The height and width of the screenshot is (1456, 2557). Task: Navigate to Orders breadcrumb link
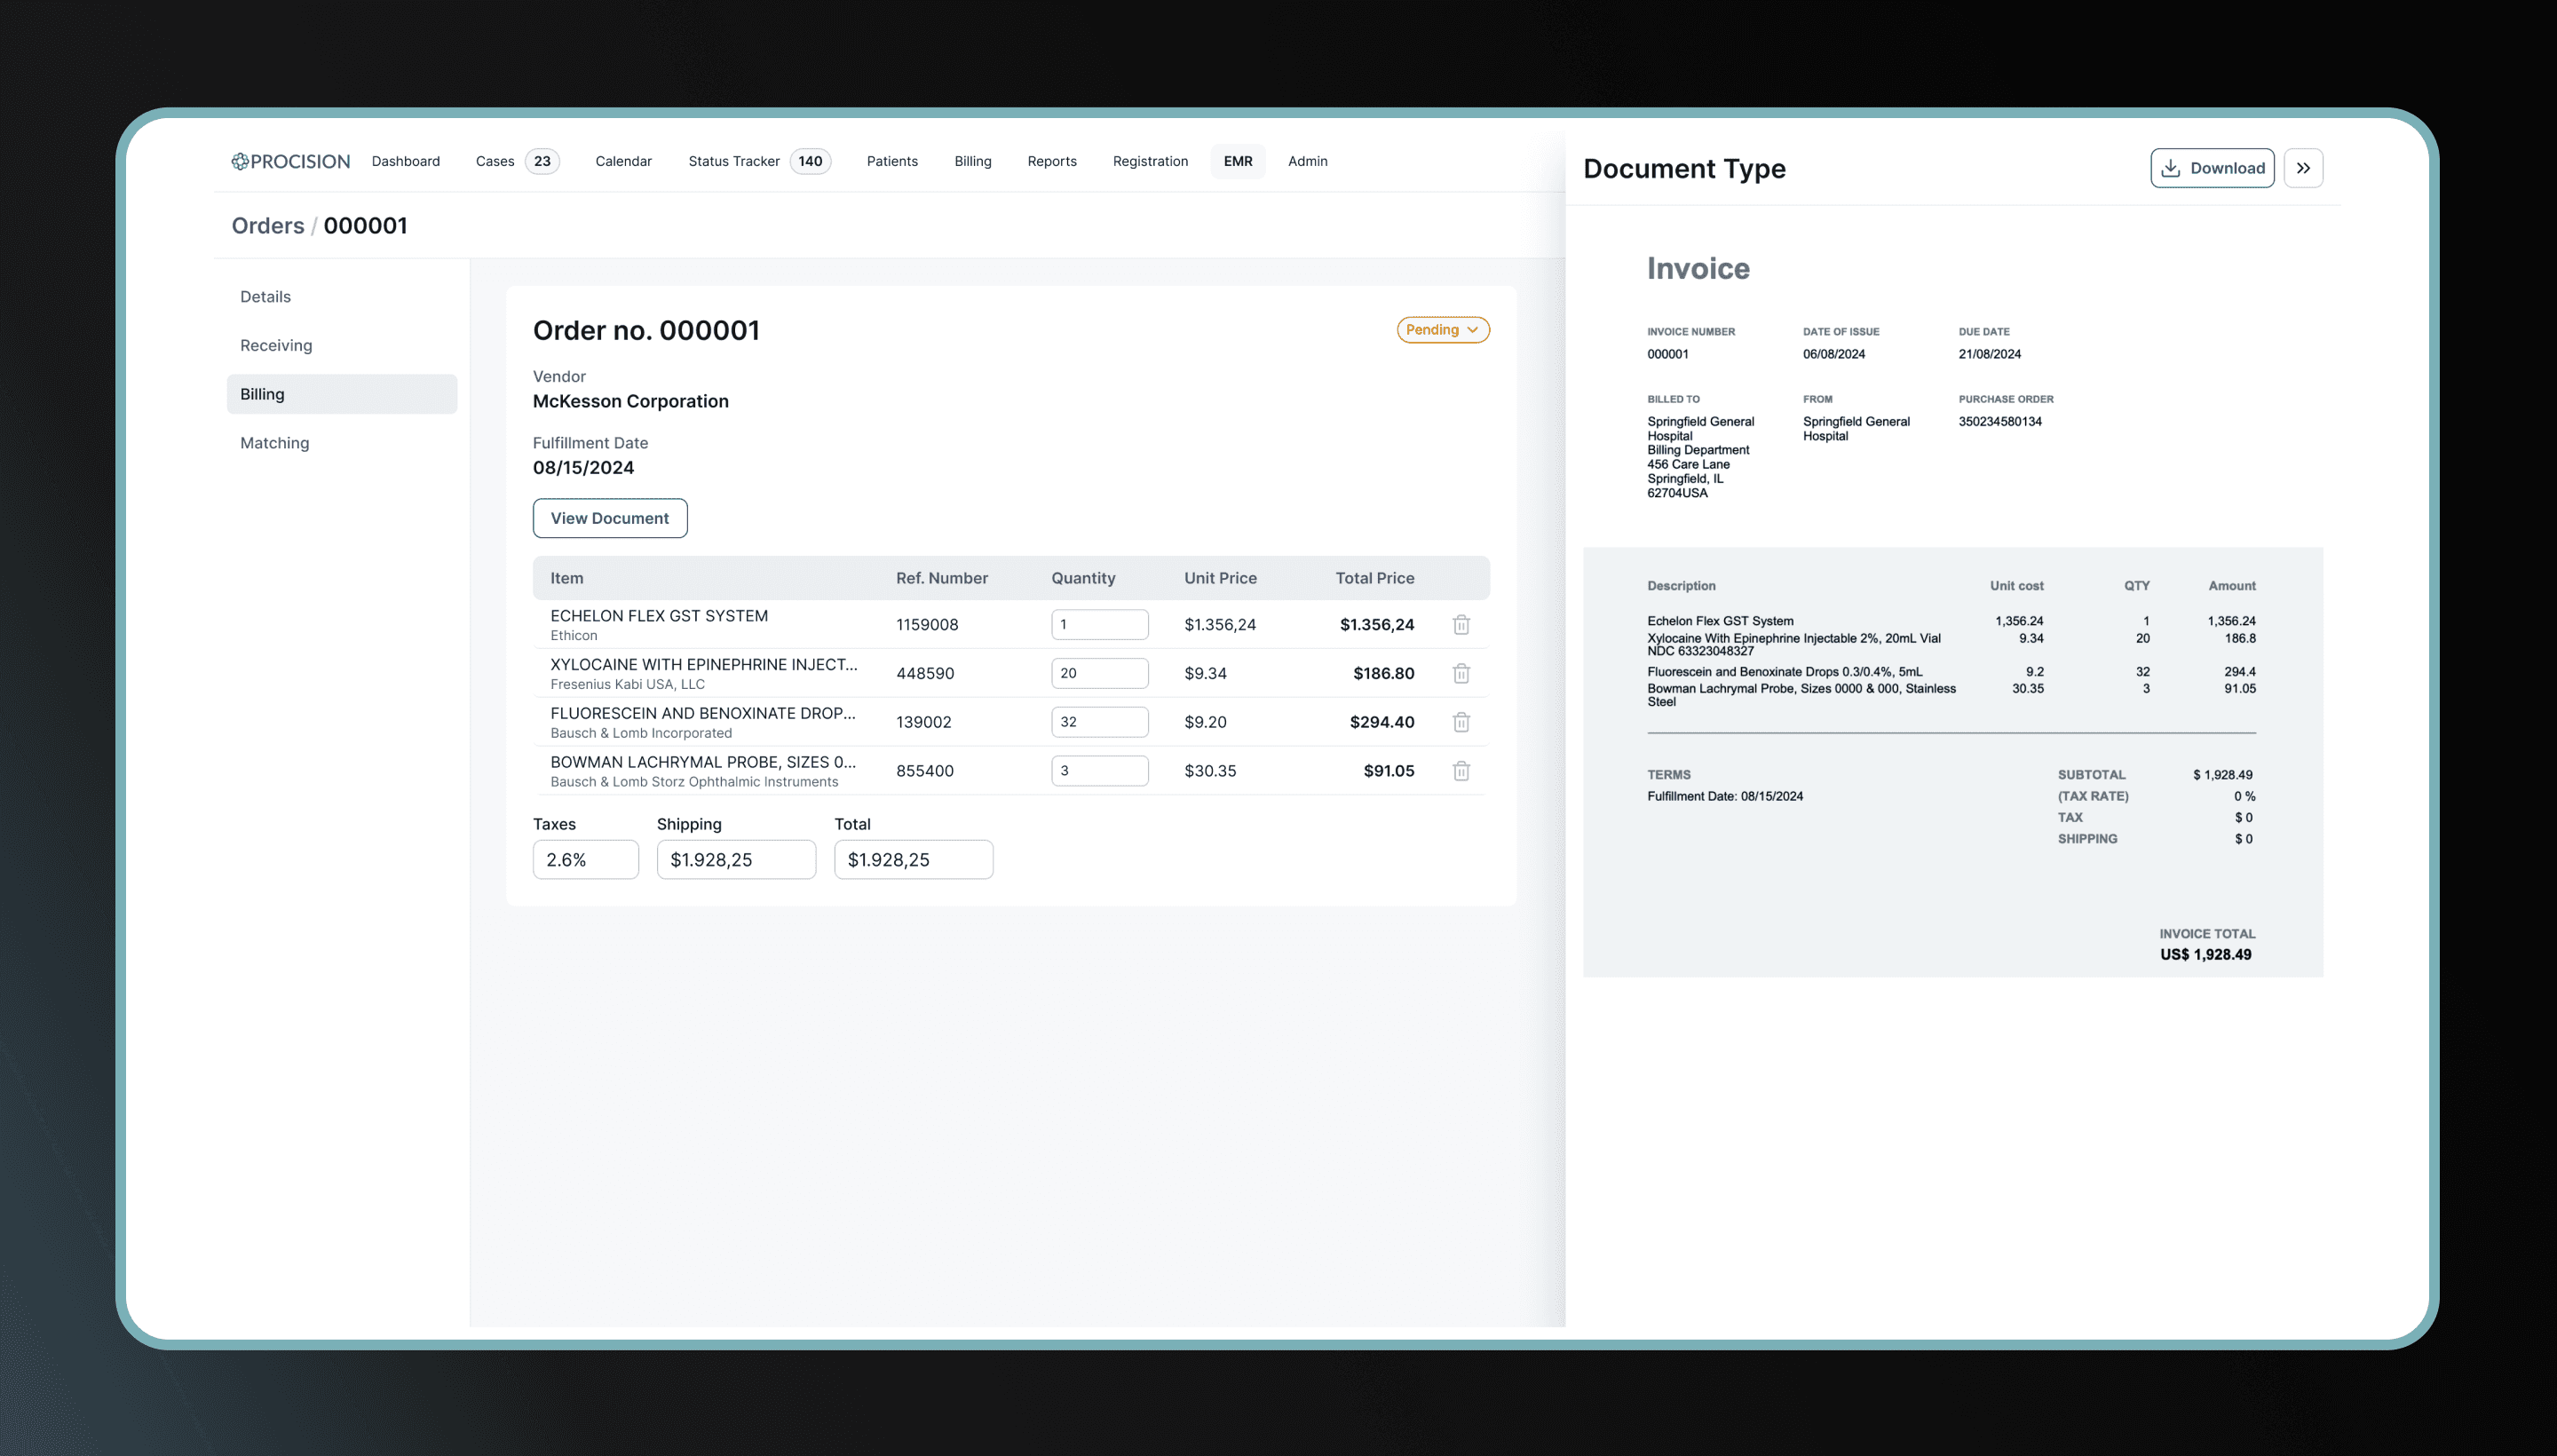coord(267,226)
